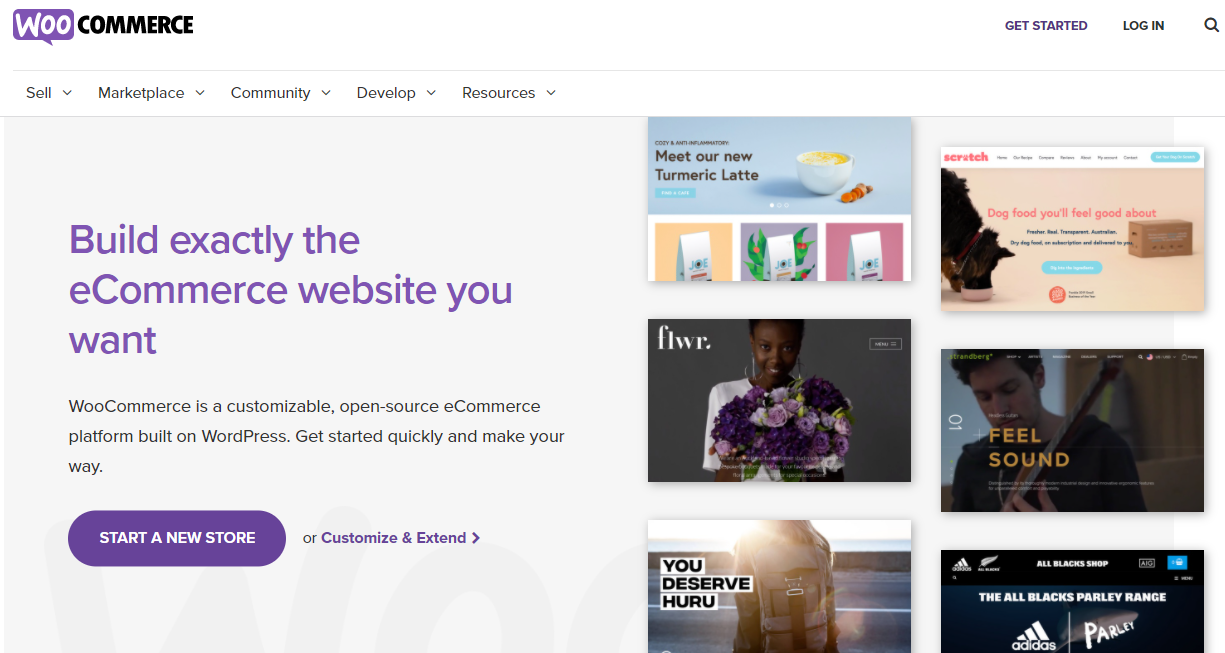Click the LOG IN link

(1143, 26)
